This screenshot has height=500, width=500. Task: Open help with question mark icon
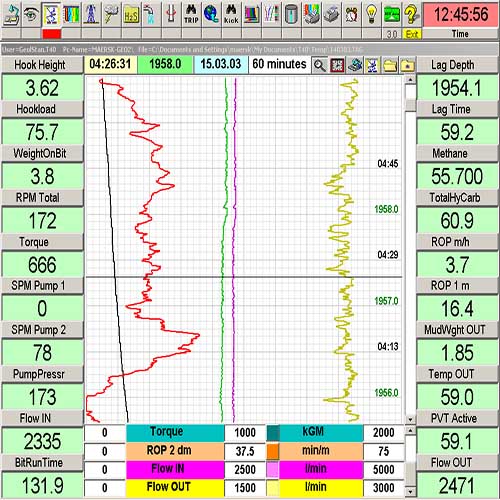[x=412, y=15]
